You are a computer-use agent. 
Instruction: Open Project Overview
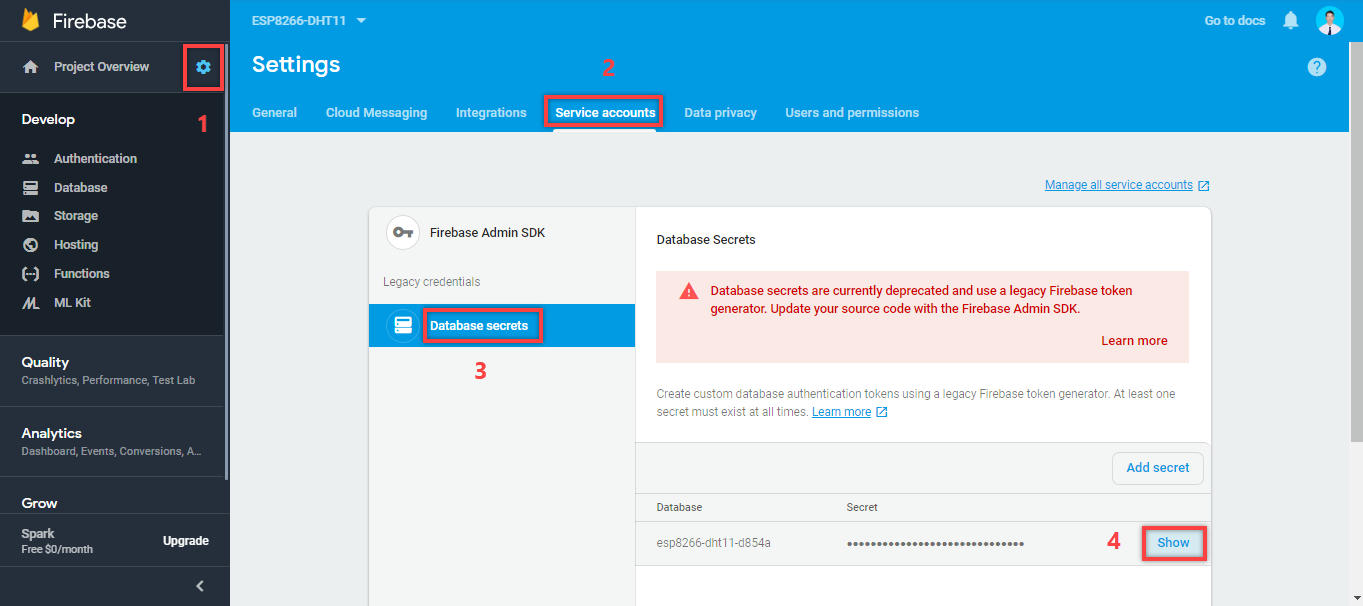click(101, 67)
